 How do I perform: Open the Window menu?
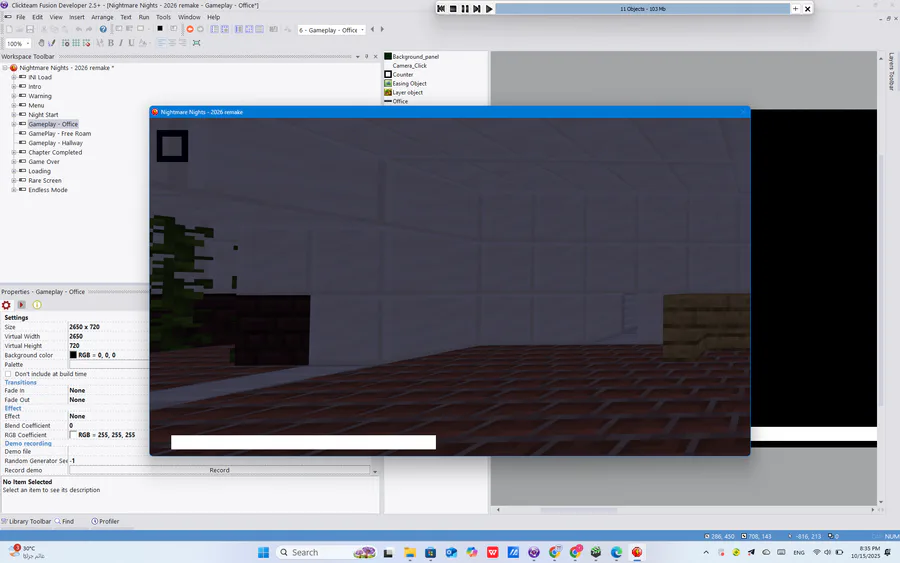click(x=189, y=17)
